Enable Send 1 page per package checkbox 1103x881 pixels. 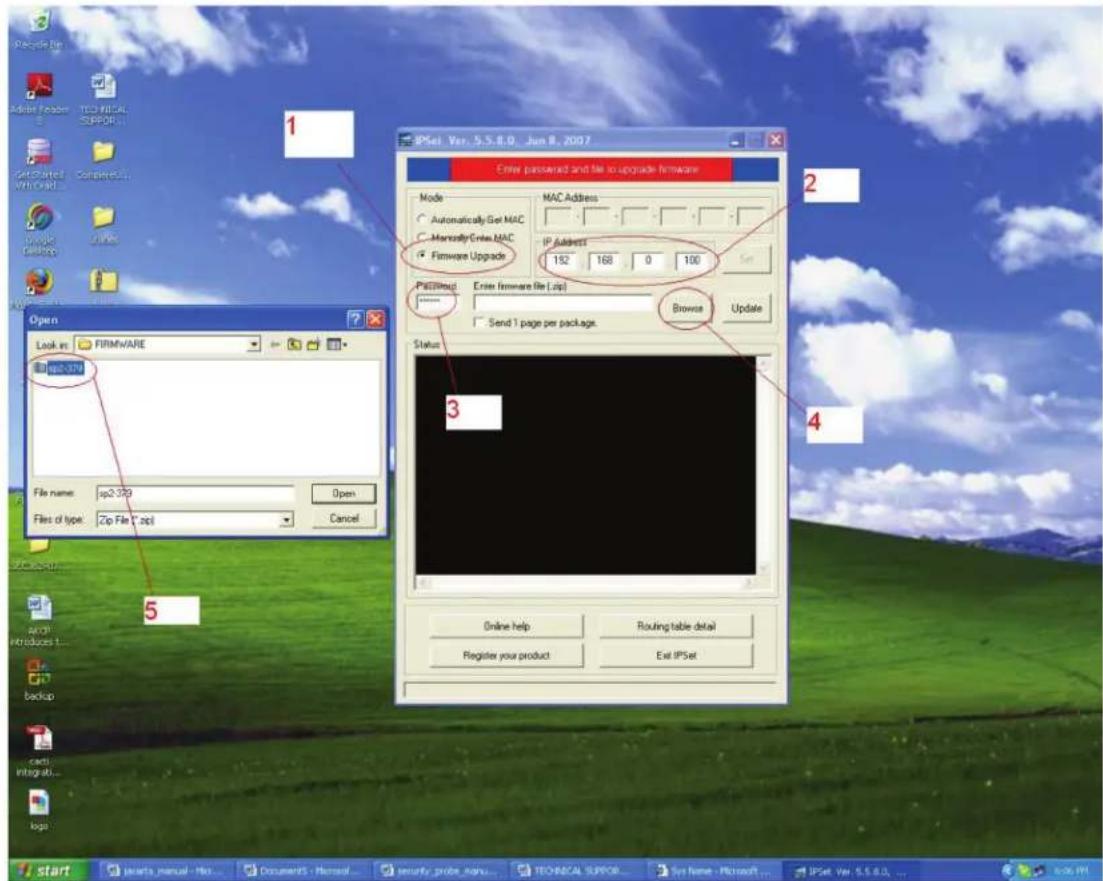pyautogui.click(x=480, y=322)
